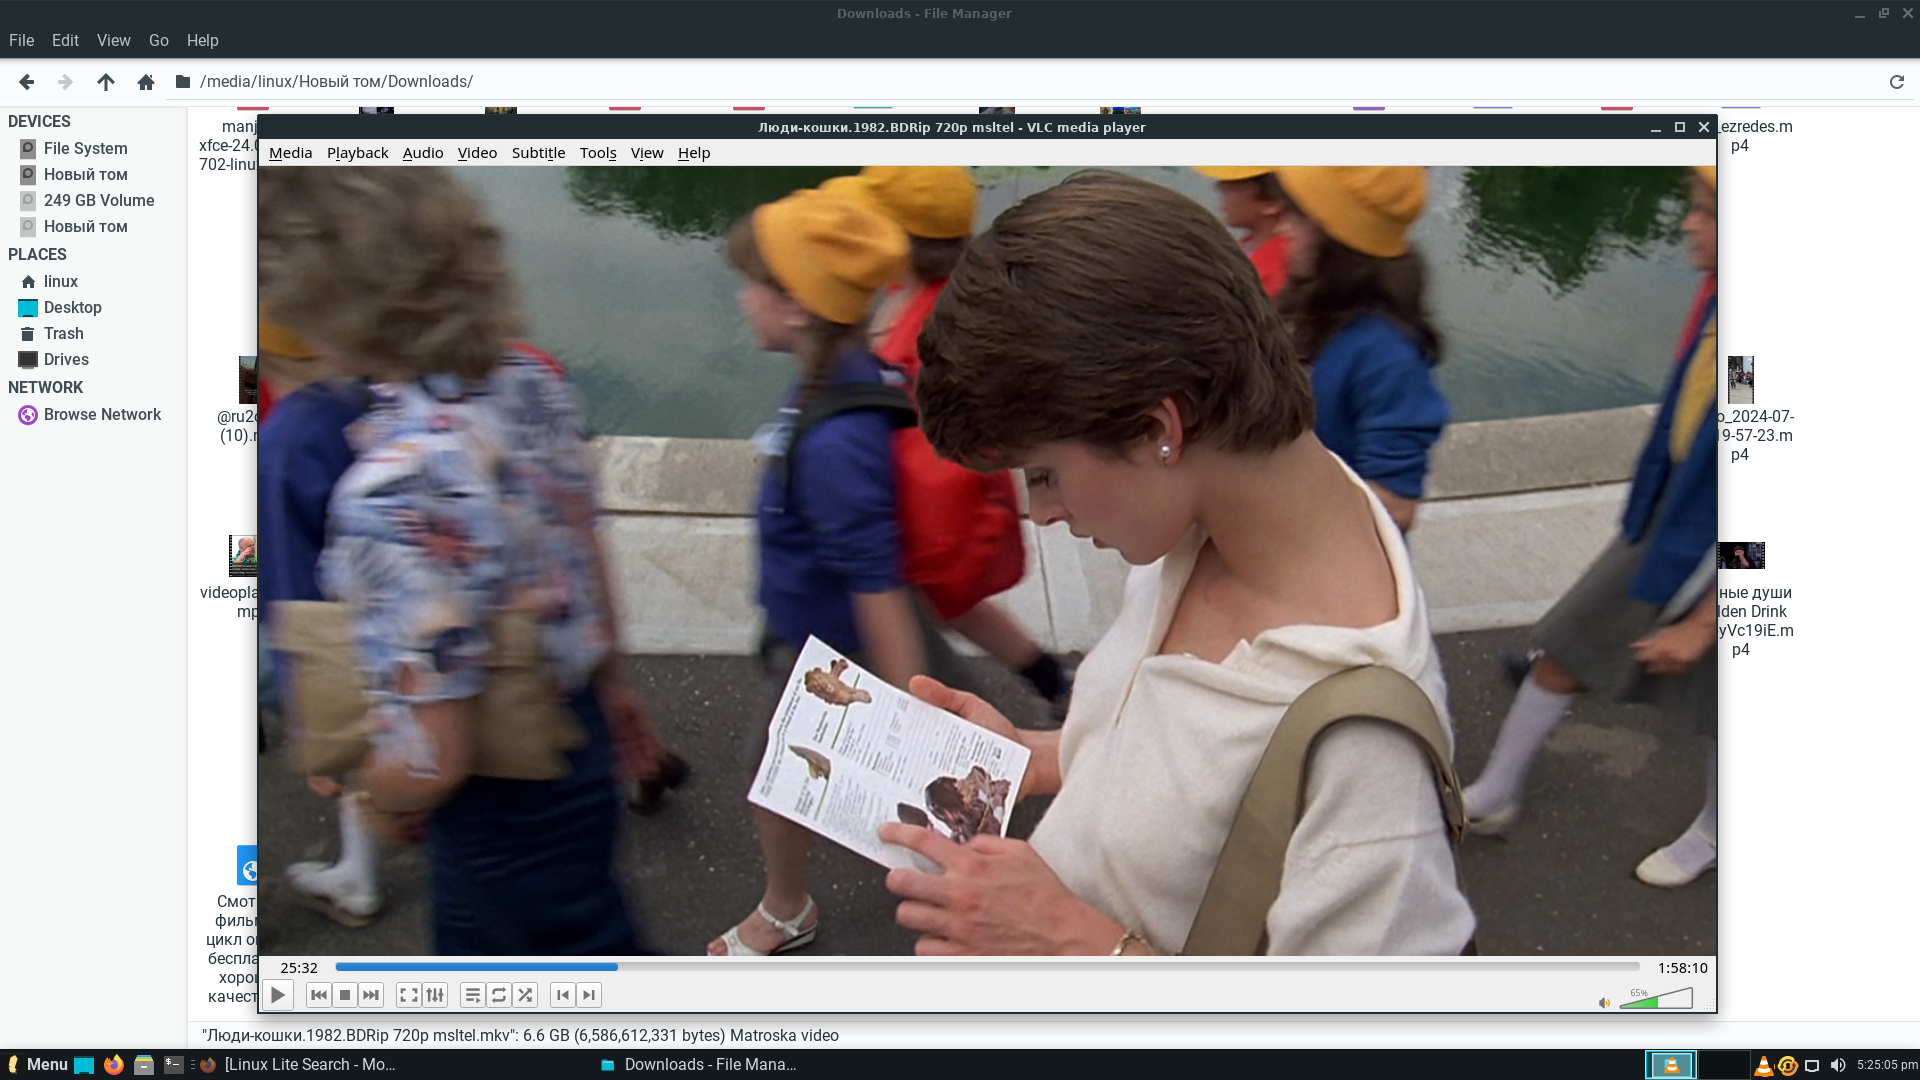Open Desktop in sidebar
The image size is (1920, 1080).
[72, 308]
